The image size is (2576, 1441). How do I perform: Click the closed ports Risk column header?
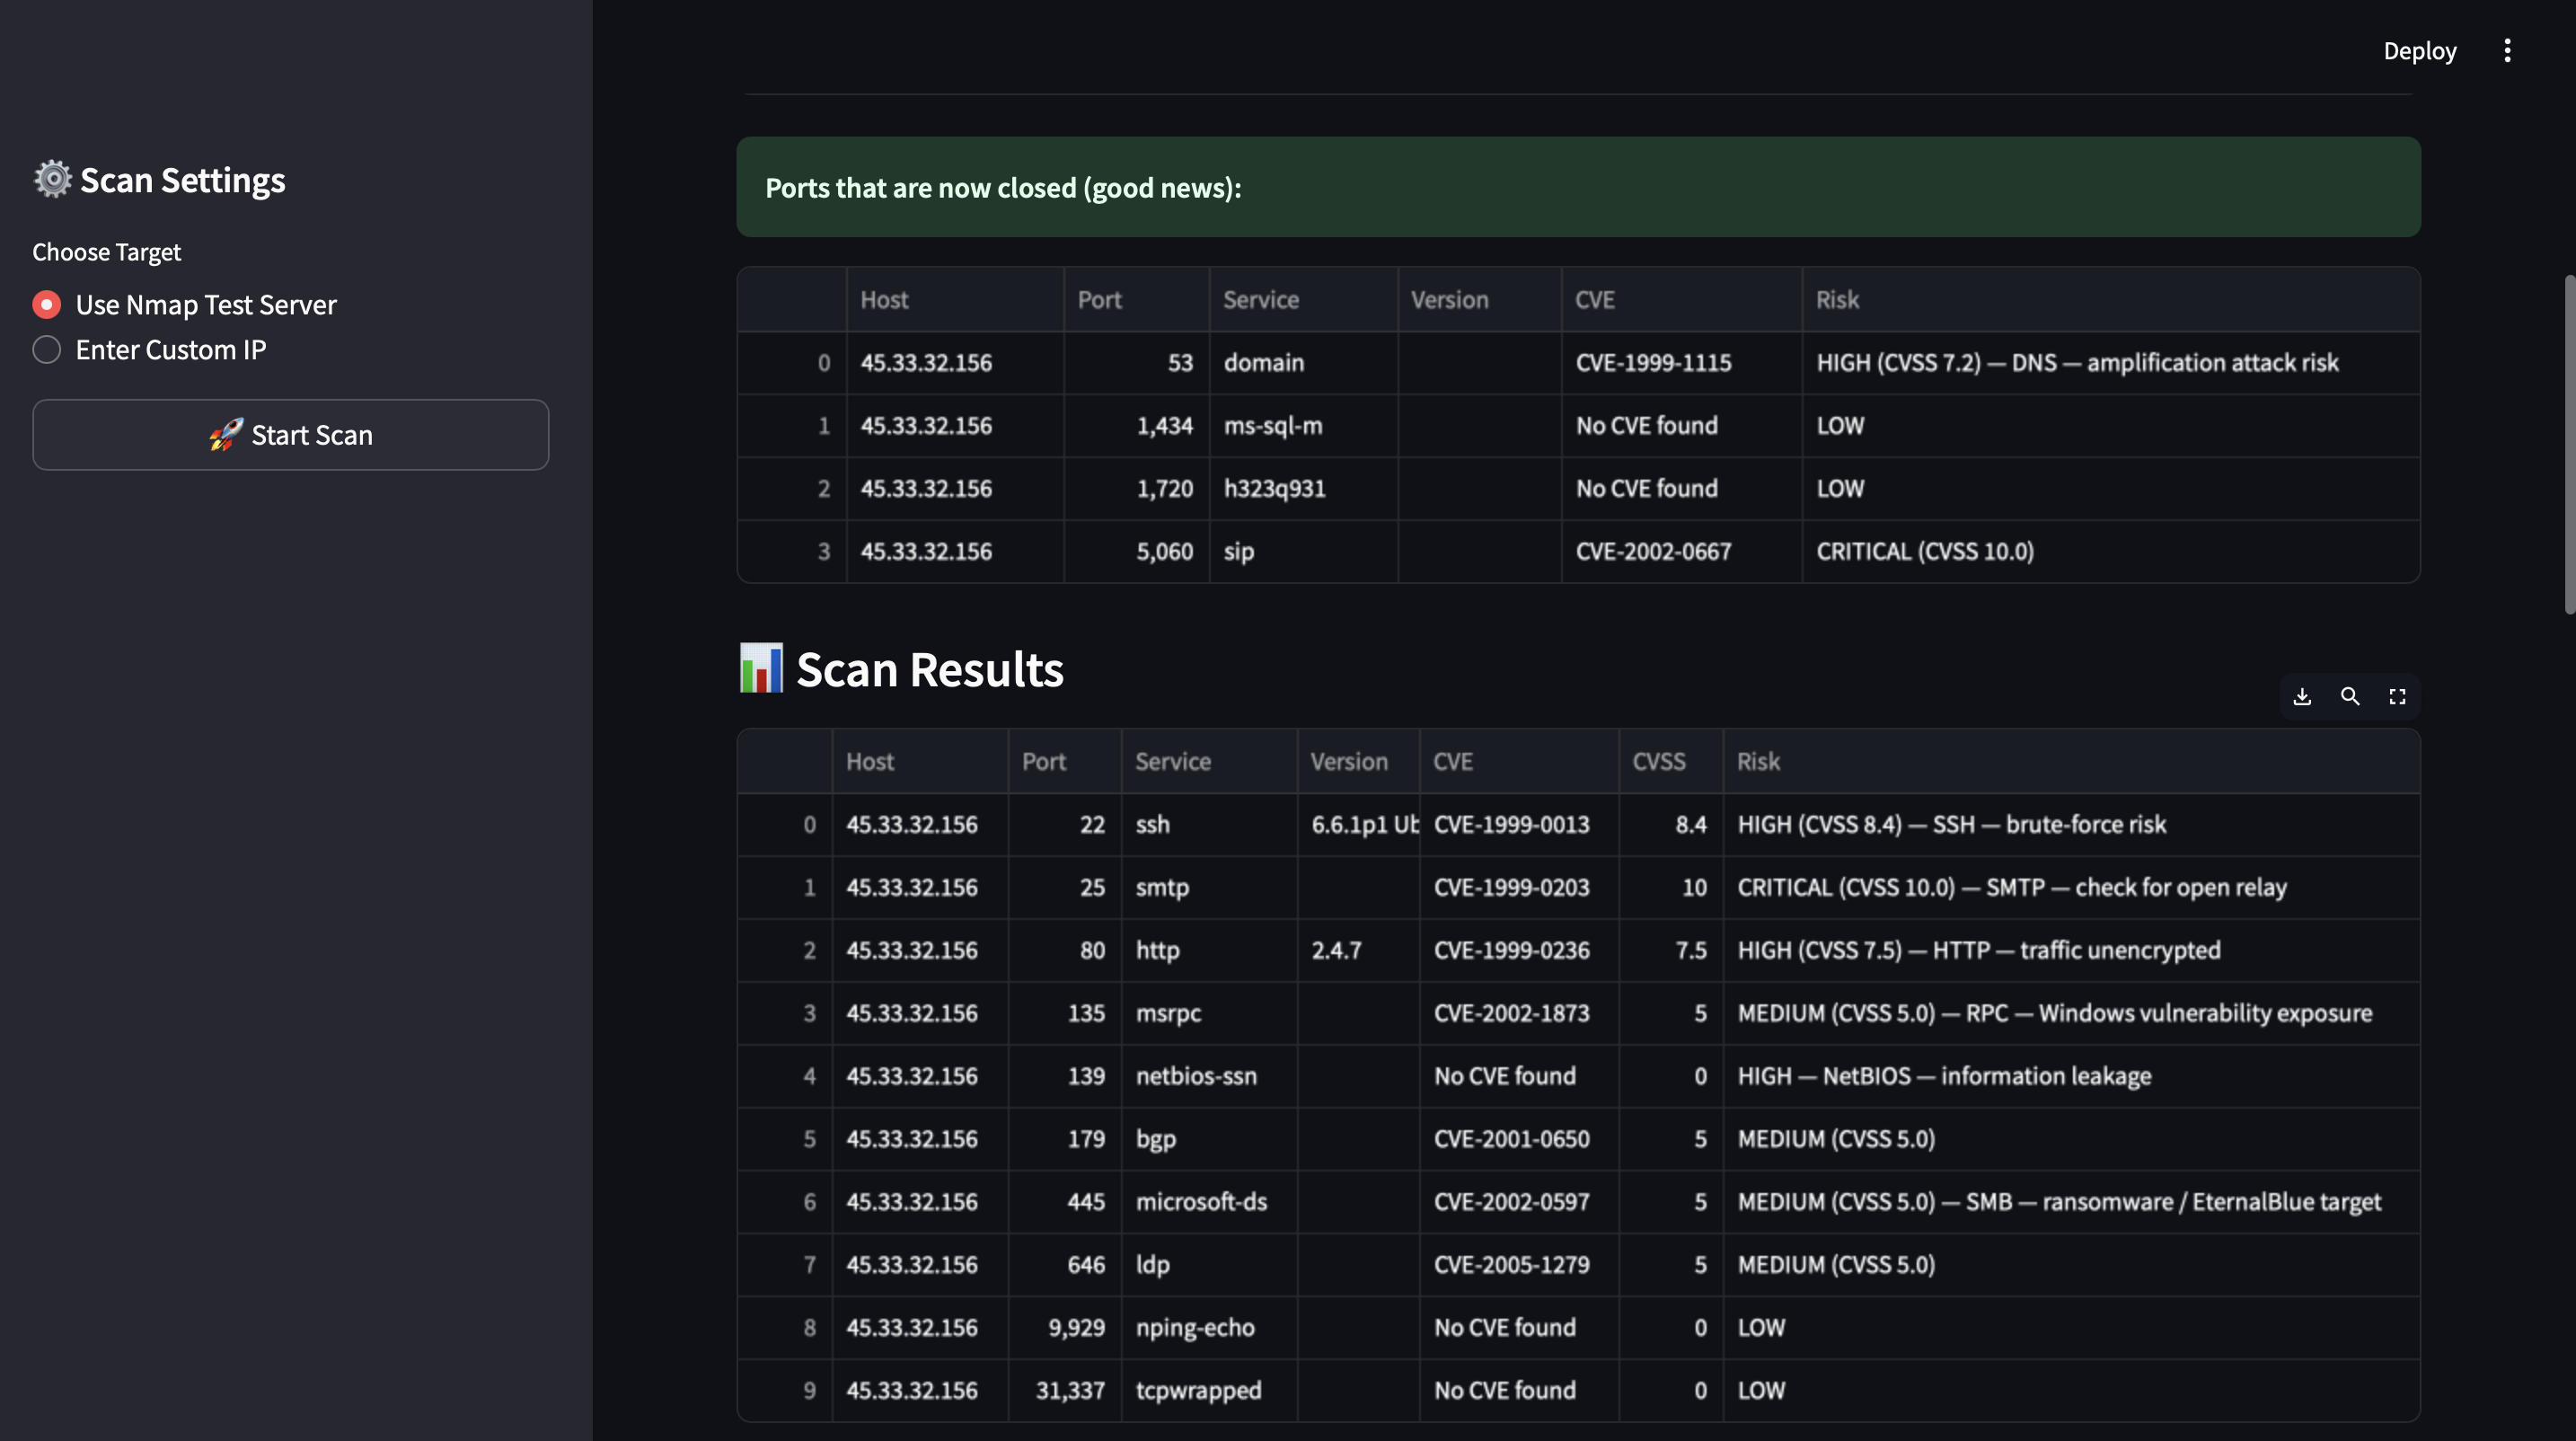pyautogui.click(x=2111, y=300)
